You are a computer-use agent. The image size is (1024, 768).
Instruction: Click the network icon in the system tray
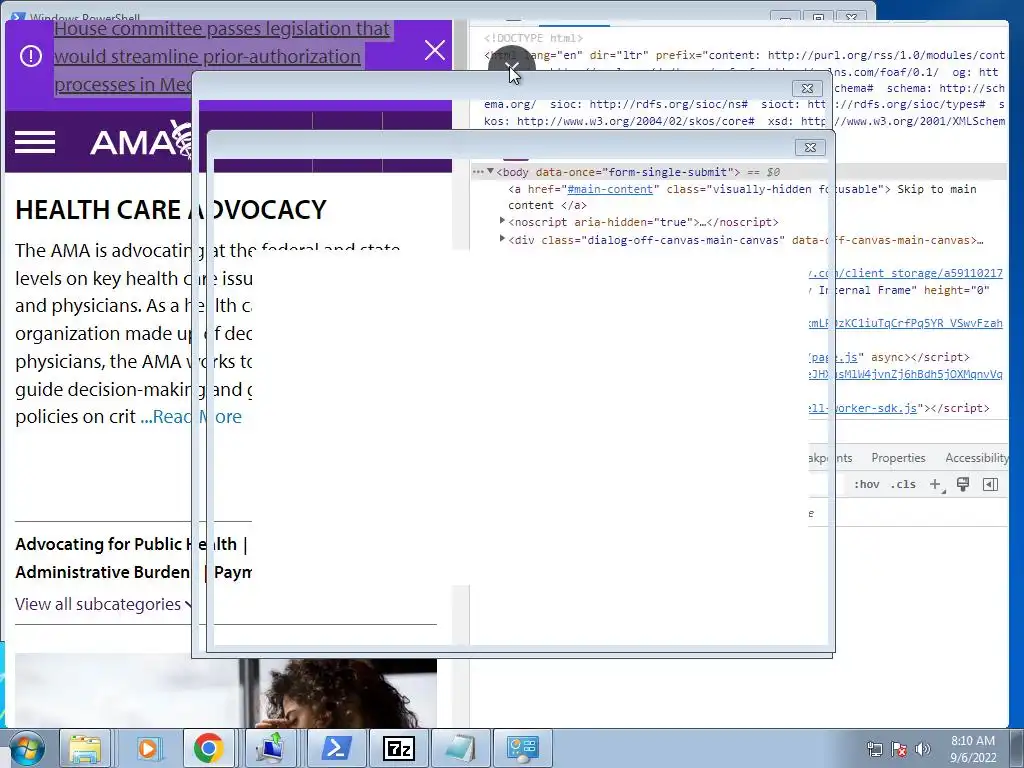coord(874,749)
